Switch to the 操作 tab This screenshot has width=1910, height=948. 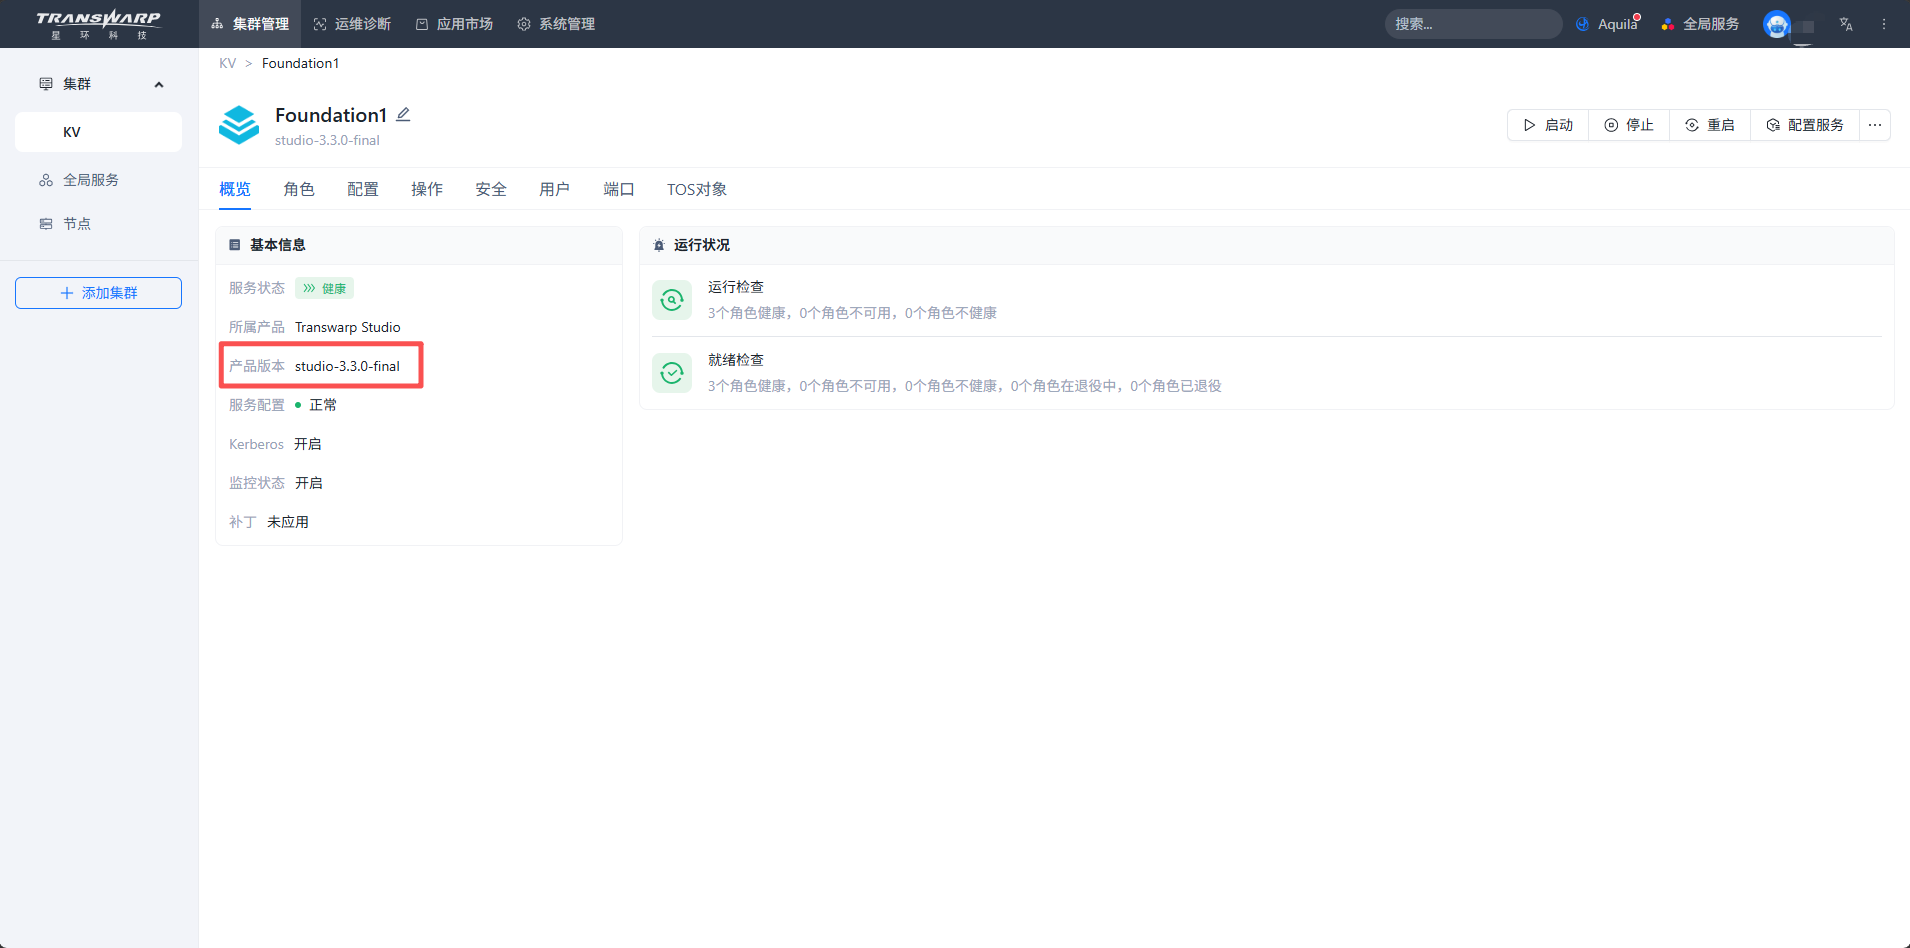pos(427,189)
